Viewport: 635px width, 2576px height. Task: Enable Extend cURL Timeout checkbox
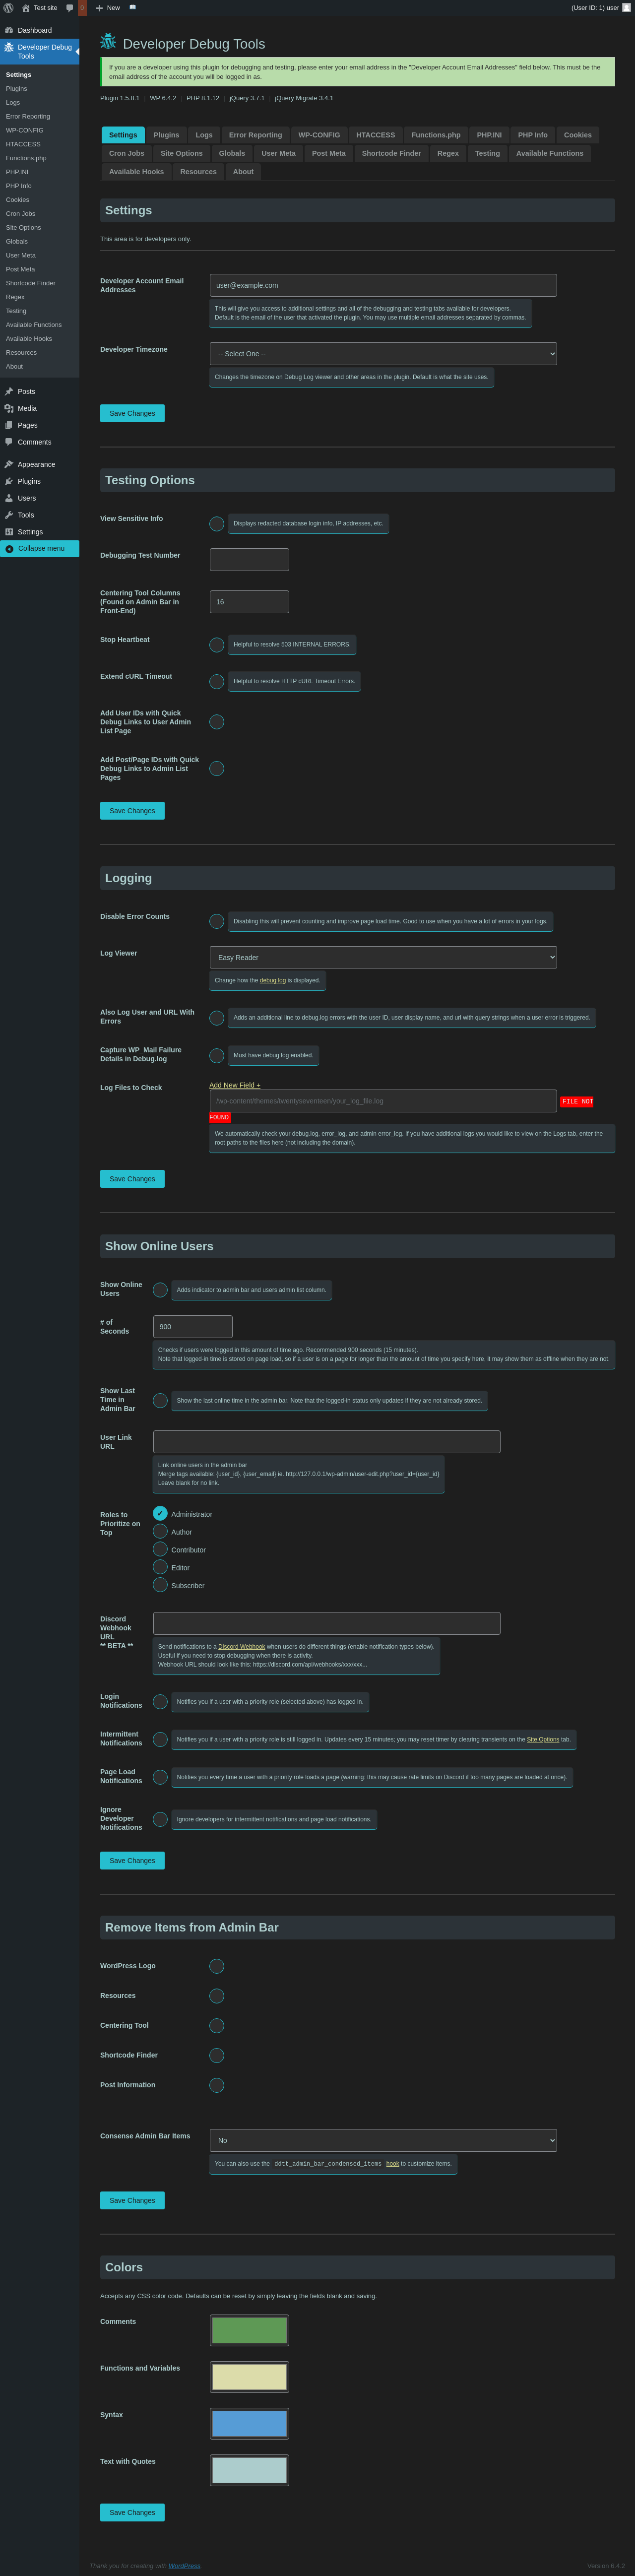coord(217,682)
